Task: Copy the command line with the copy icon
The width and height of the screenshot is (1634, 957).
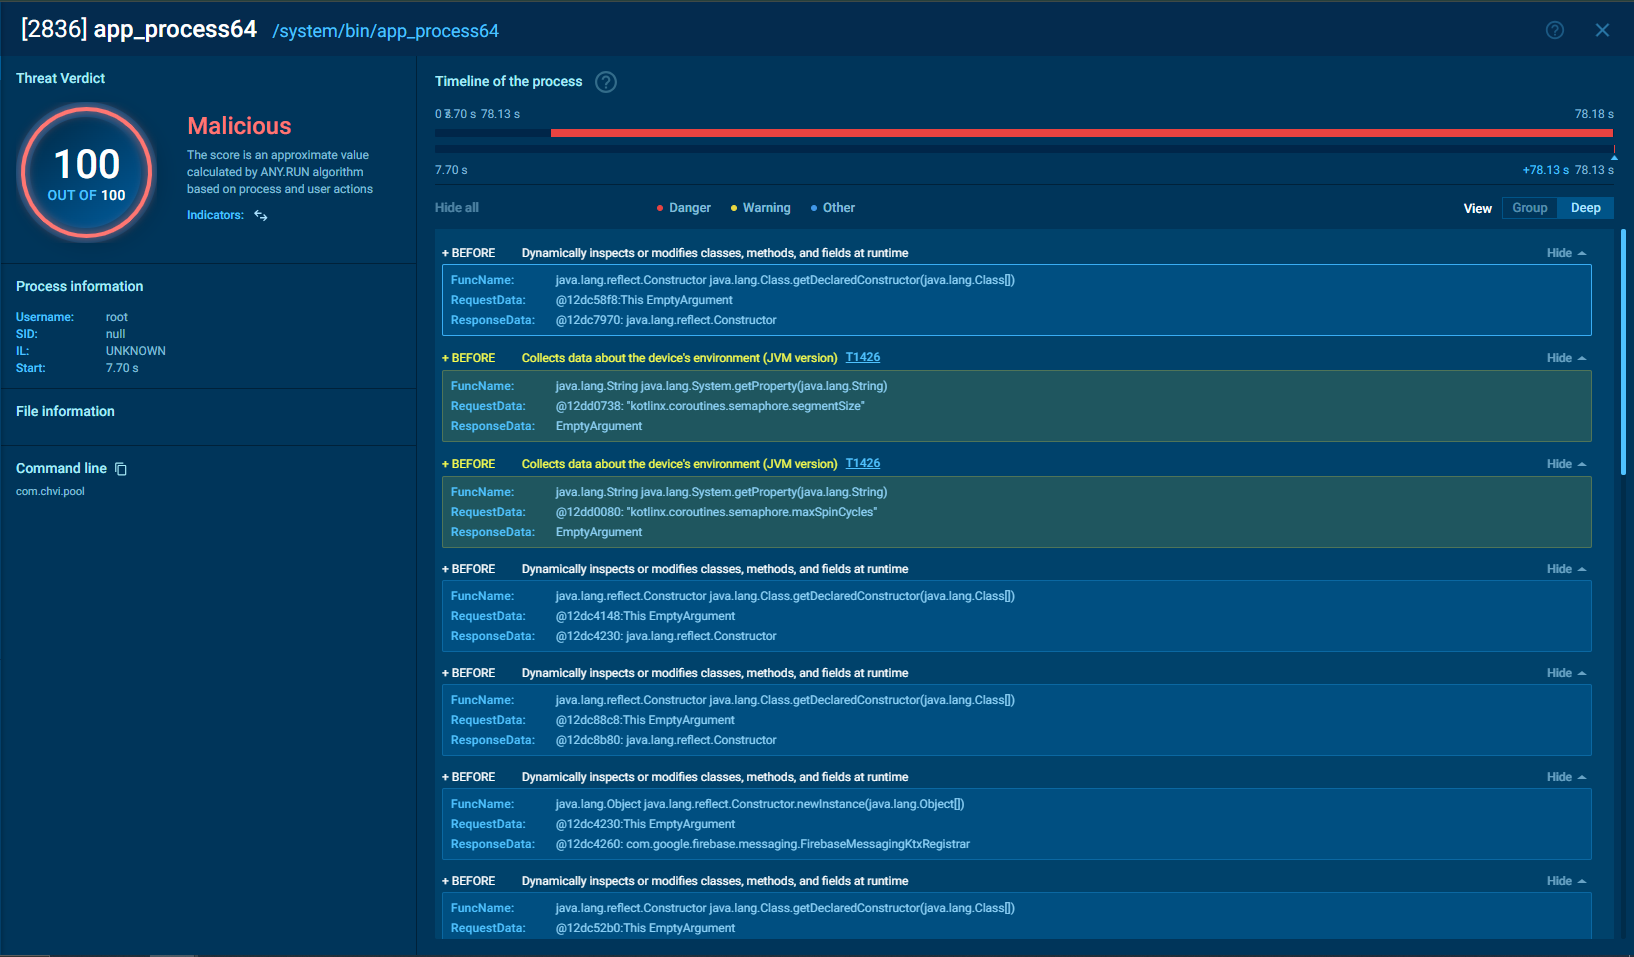Action: tap(121, 469)
